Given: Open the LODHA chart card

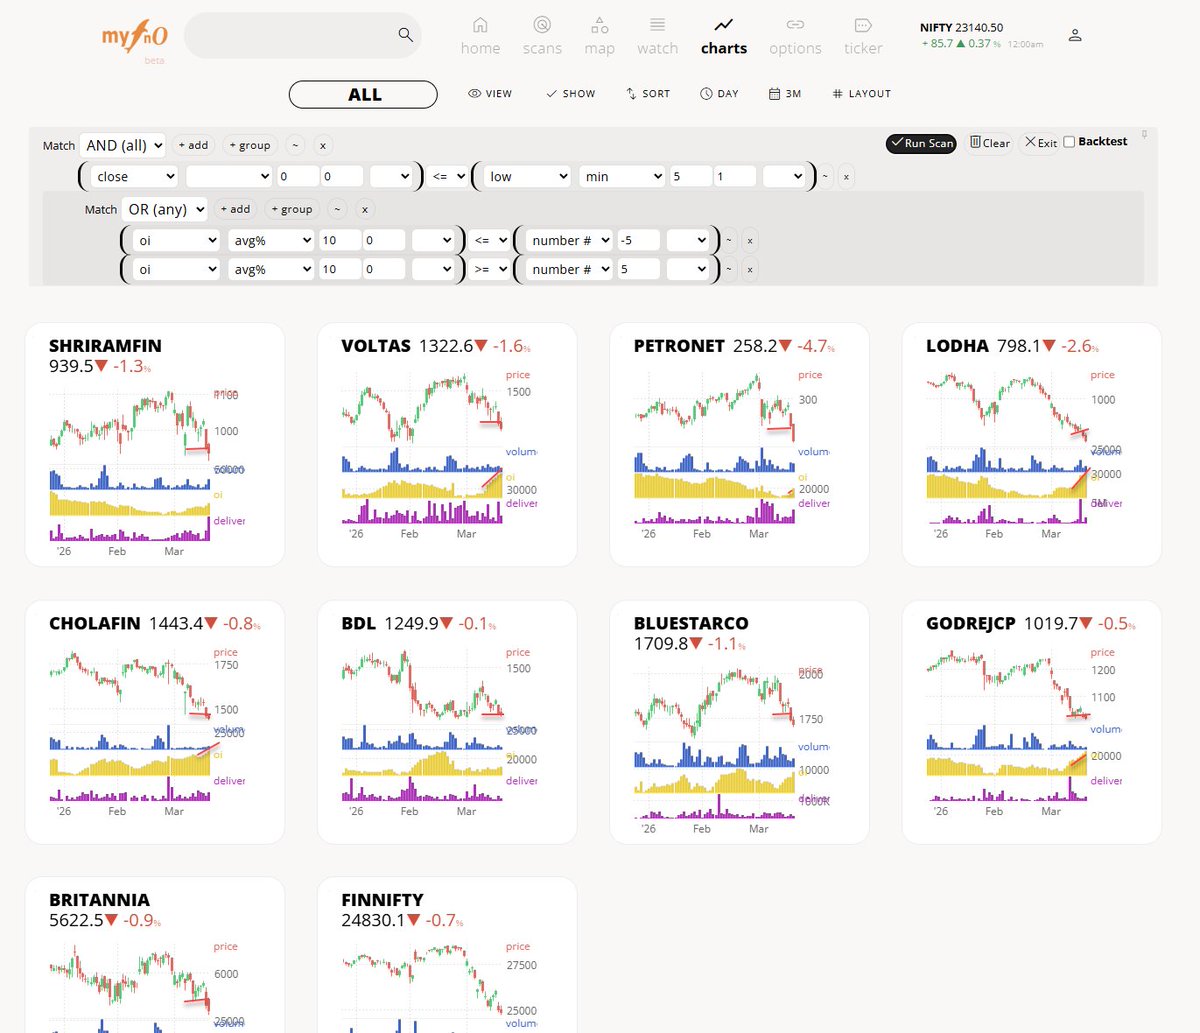Looking at the screenshot, I should pos(1032,445).
